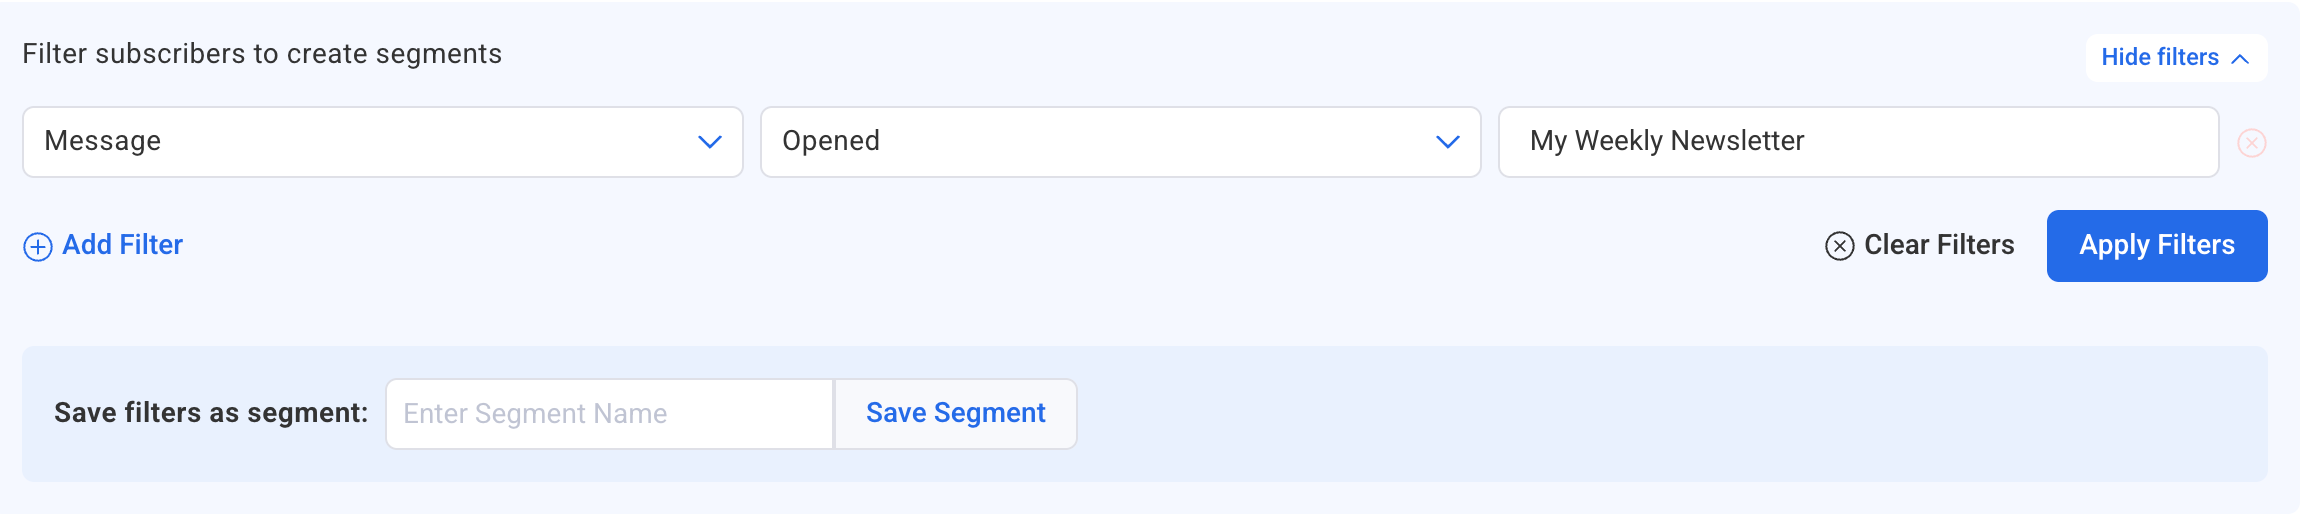Click the arrow in the Opened dropdown
This screenshot has height=516, width=2306.
(1448, 142)
